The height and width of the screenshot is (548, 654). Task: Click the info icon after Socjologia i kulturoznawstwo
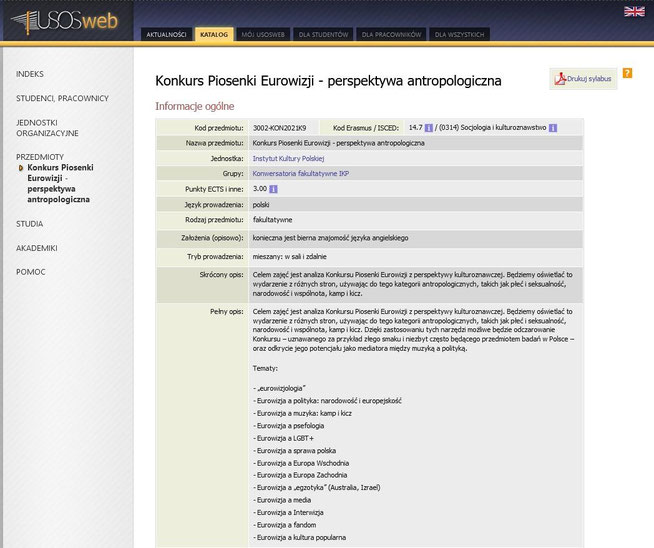(552, 128)
